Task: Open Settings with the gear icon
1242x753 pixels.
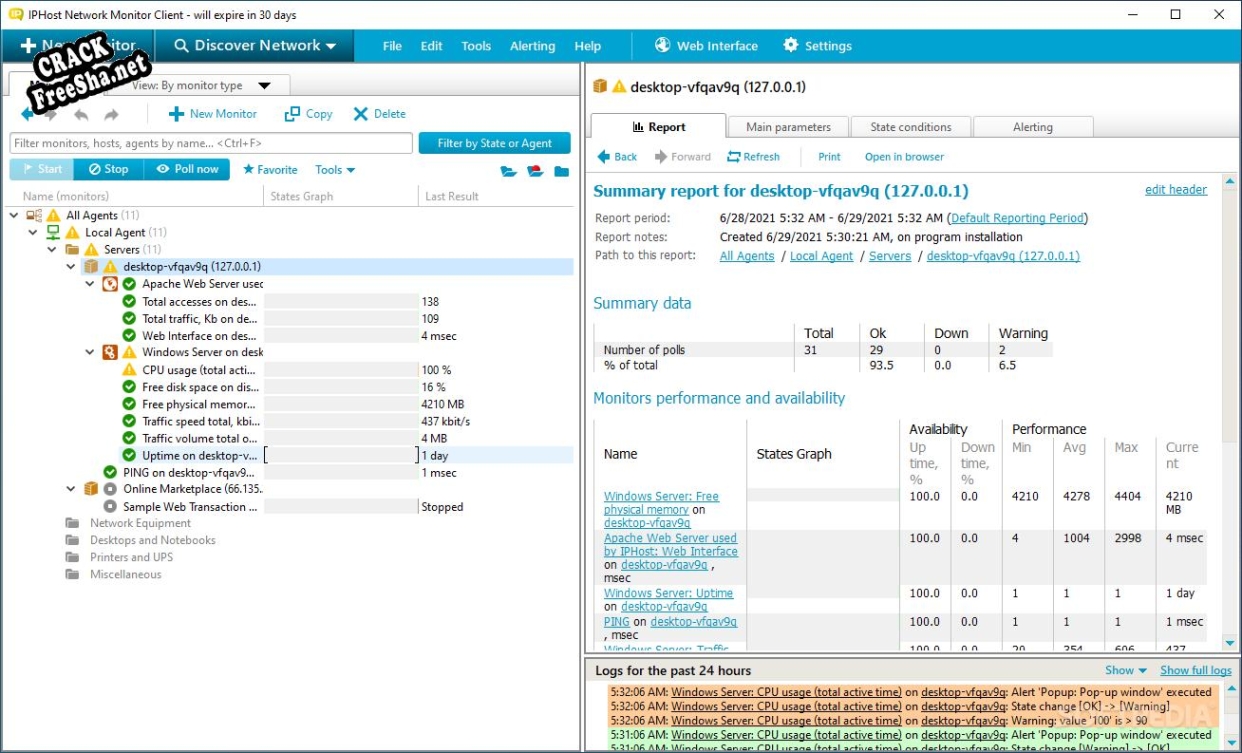Action: [791, 45]
